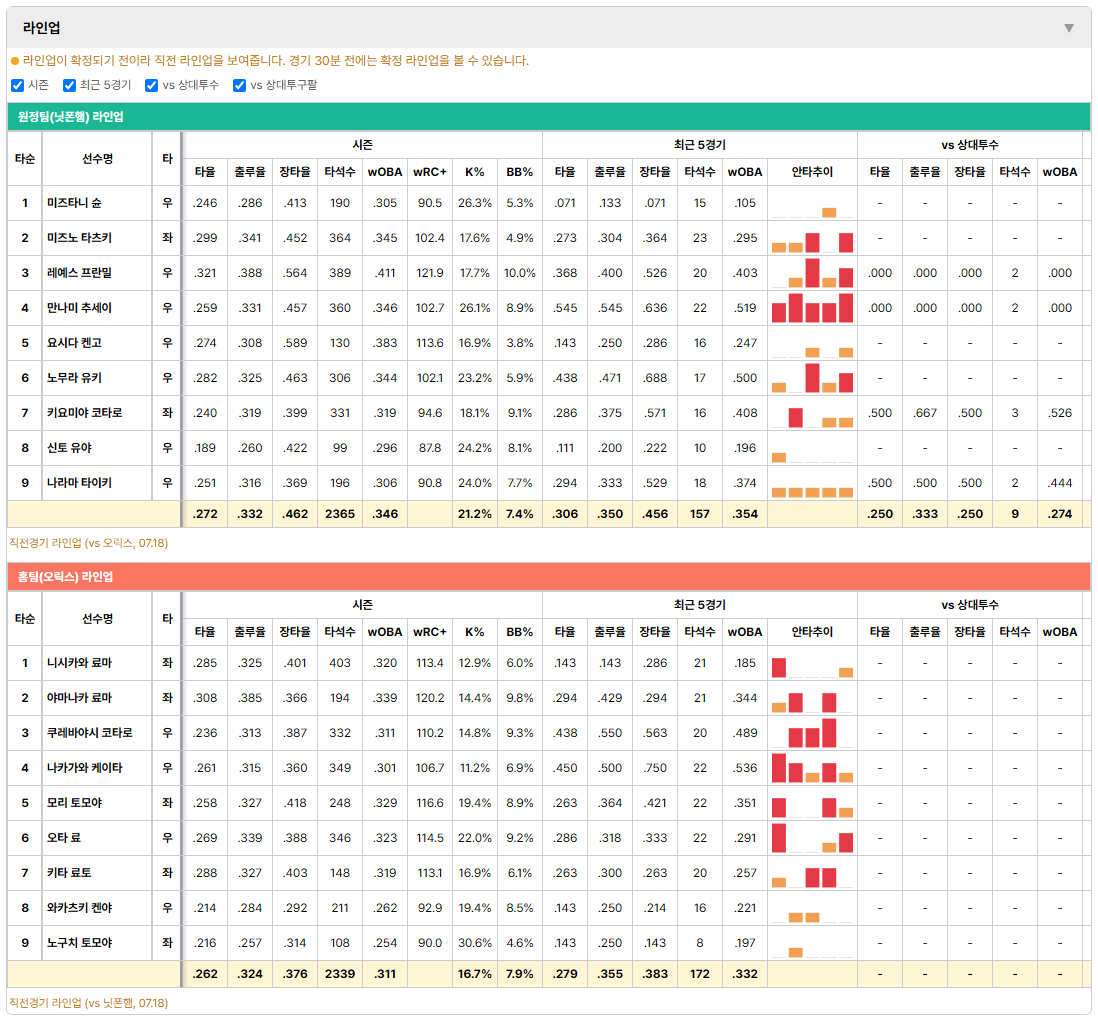The height and width of the screenshot is (1021, 1098).
Task: Open 니시카와 료마 player entry
Action: tap(79, 663)
